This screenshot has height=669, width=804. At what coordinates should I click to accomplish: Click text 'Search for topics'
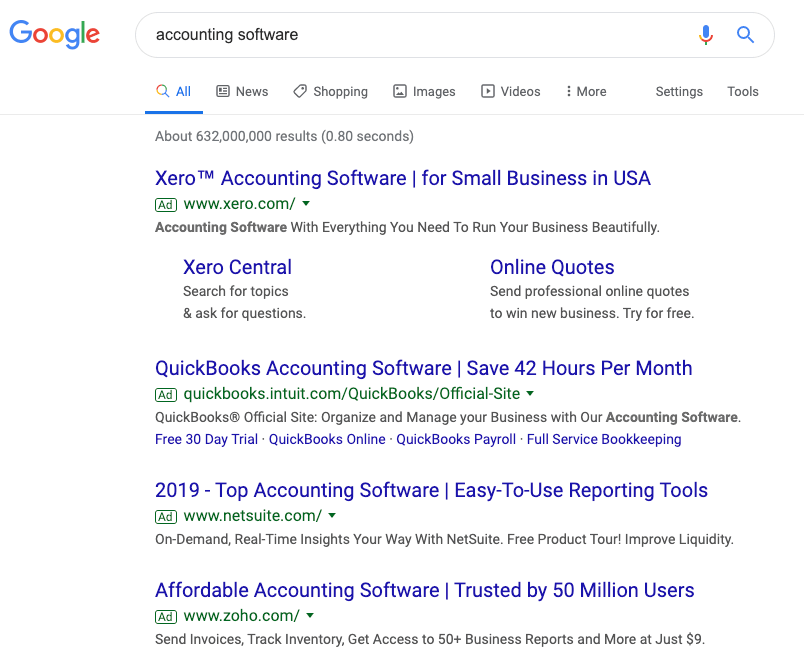tap(236, 291)
